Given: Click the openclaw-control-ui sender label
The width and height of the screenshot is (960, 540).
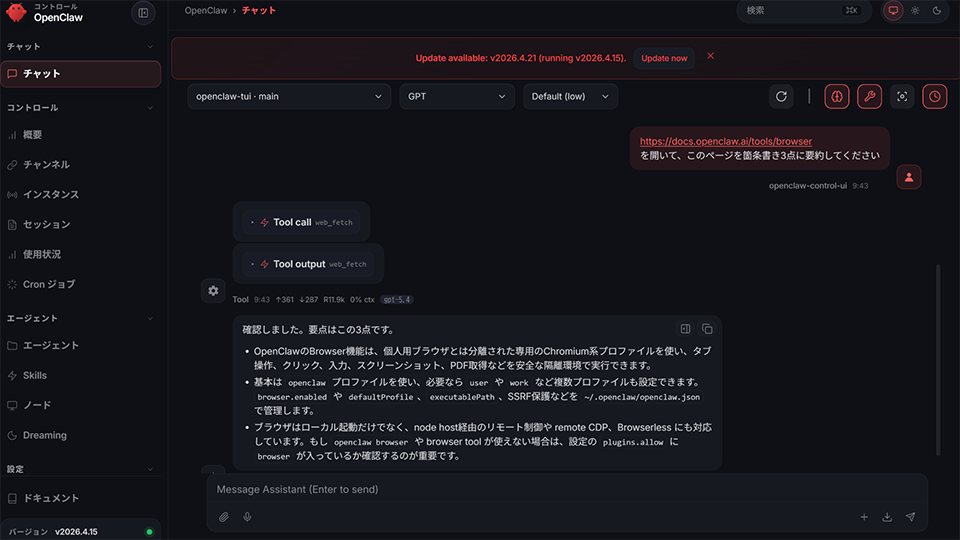Looking at the screenshot, I should coord(808,186).
